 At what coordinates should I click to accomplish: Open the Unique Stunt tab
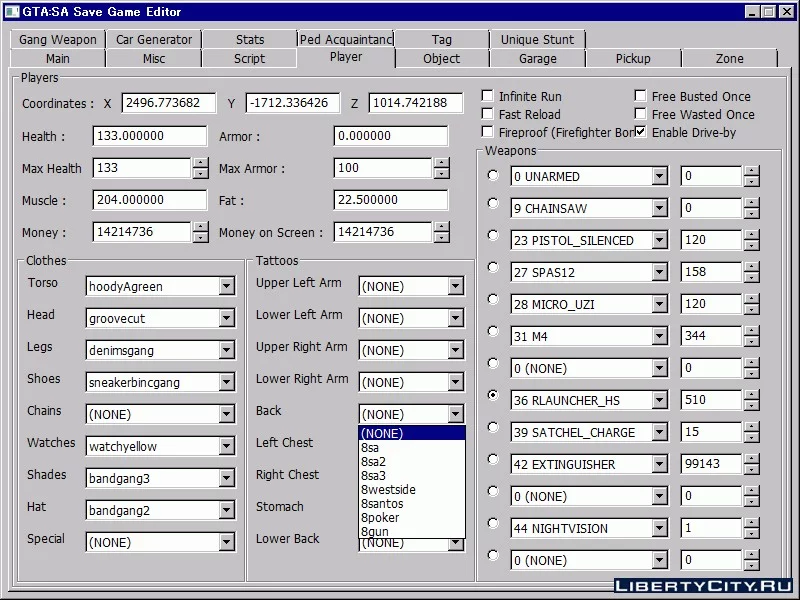(537, 39)
